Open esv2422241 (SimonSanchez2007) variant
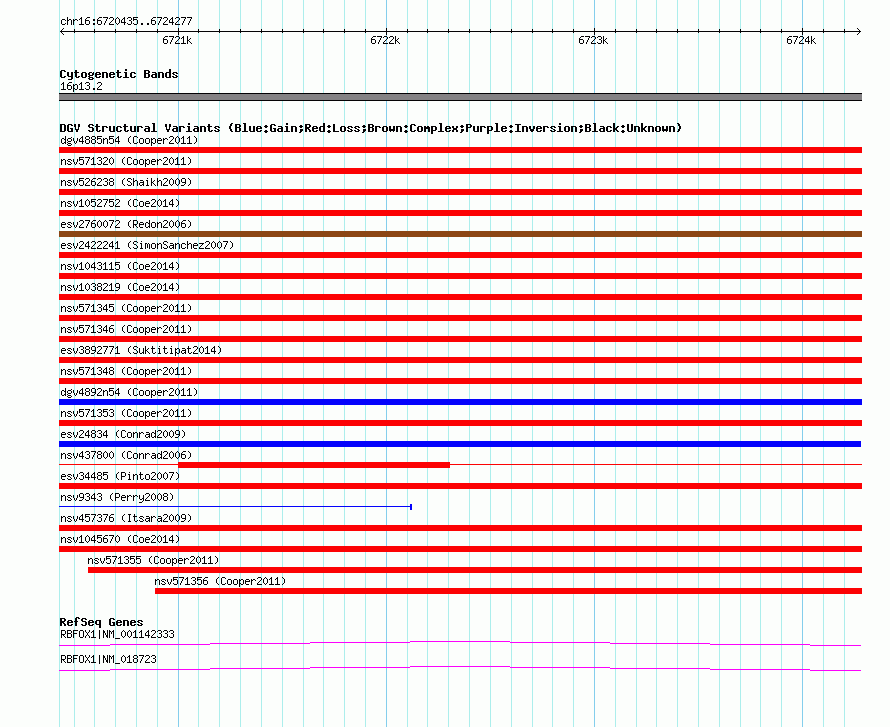The height and width of the screenshot is (727, 890). pos(147,245)
